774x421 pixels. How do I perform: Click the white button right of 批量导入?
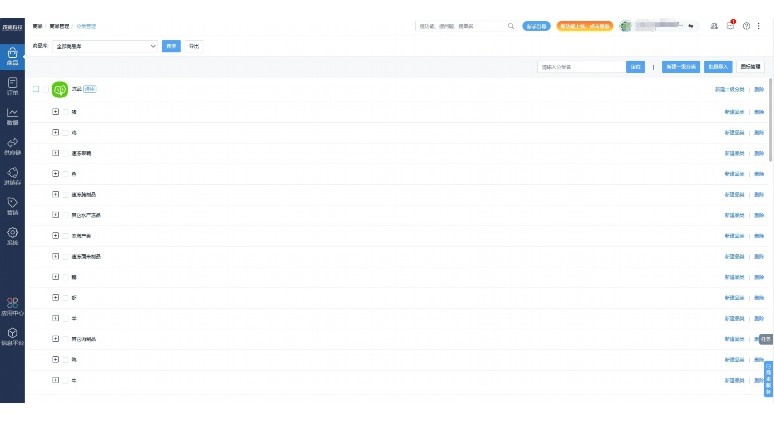750,67
